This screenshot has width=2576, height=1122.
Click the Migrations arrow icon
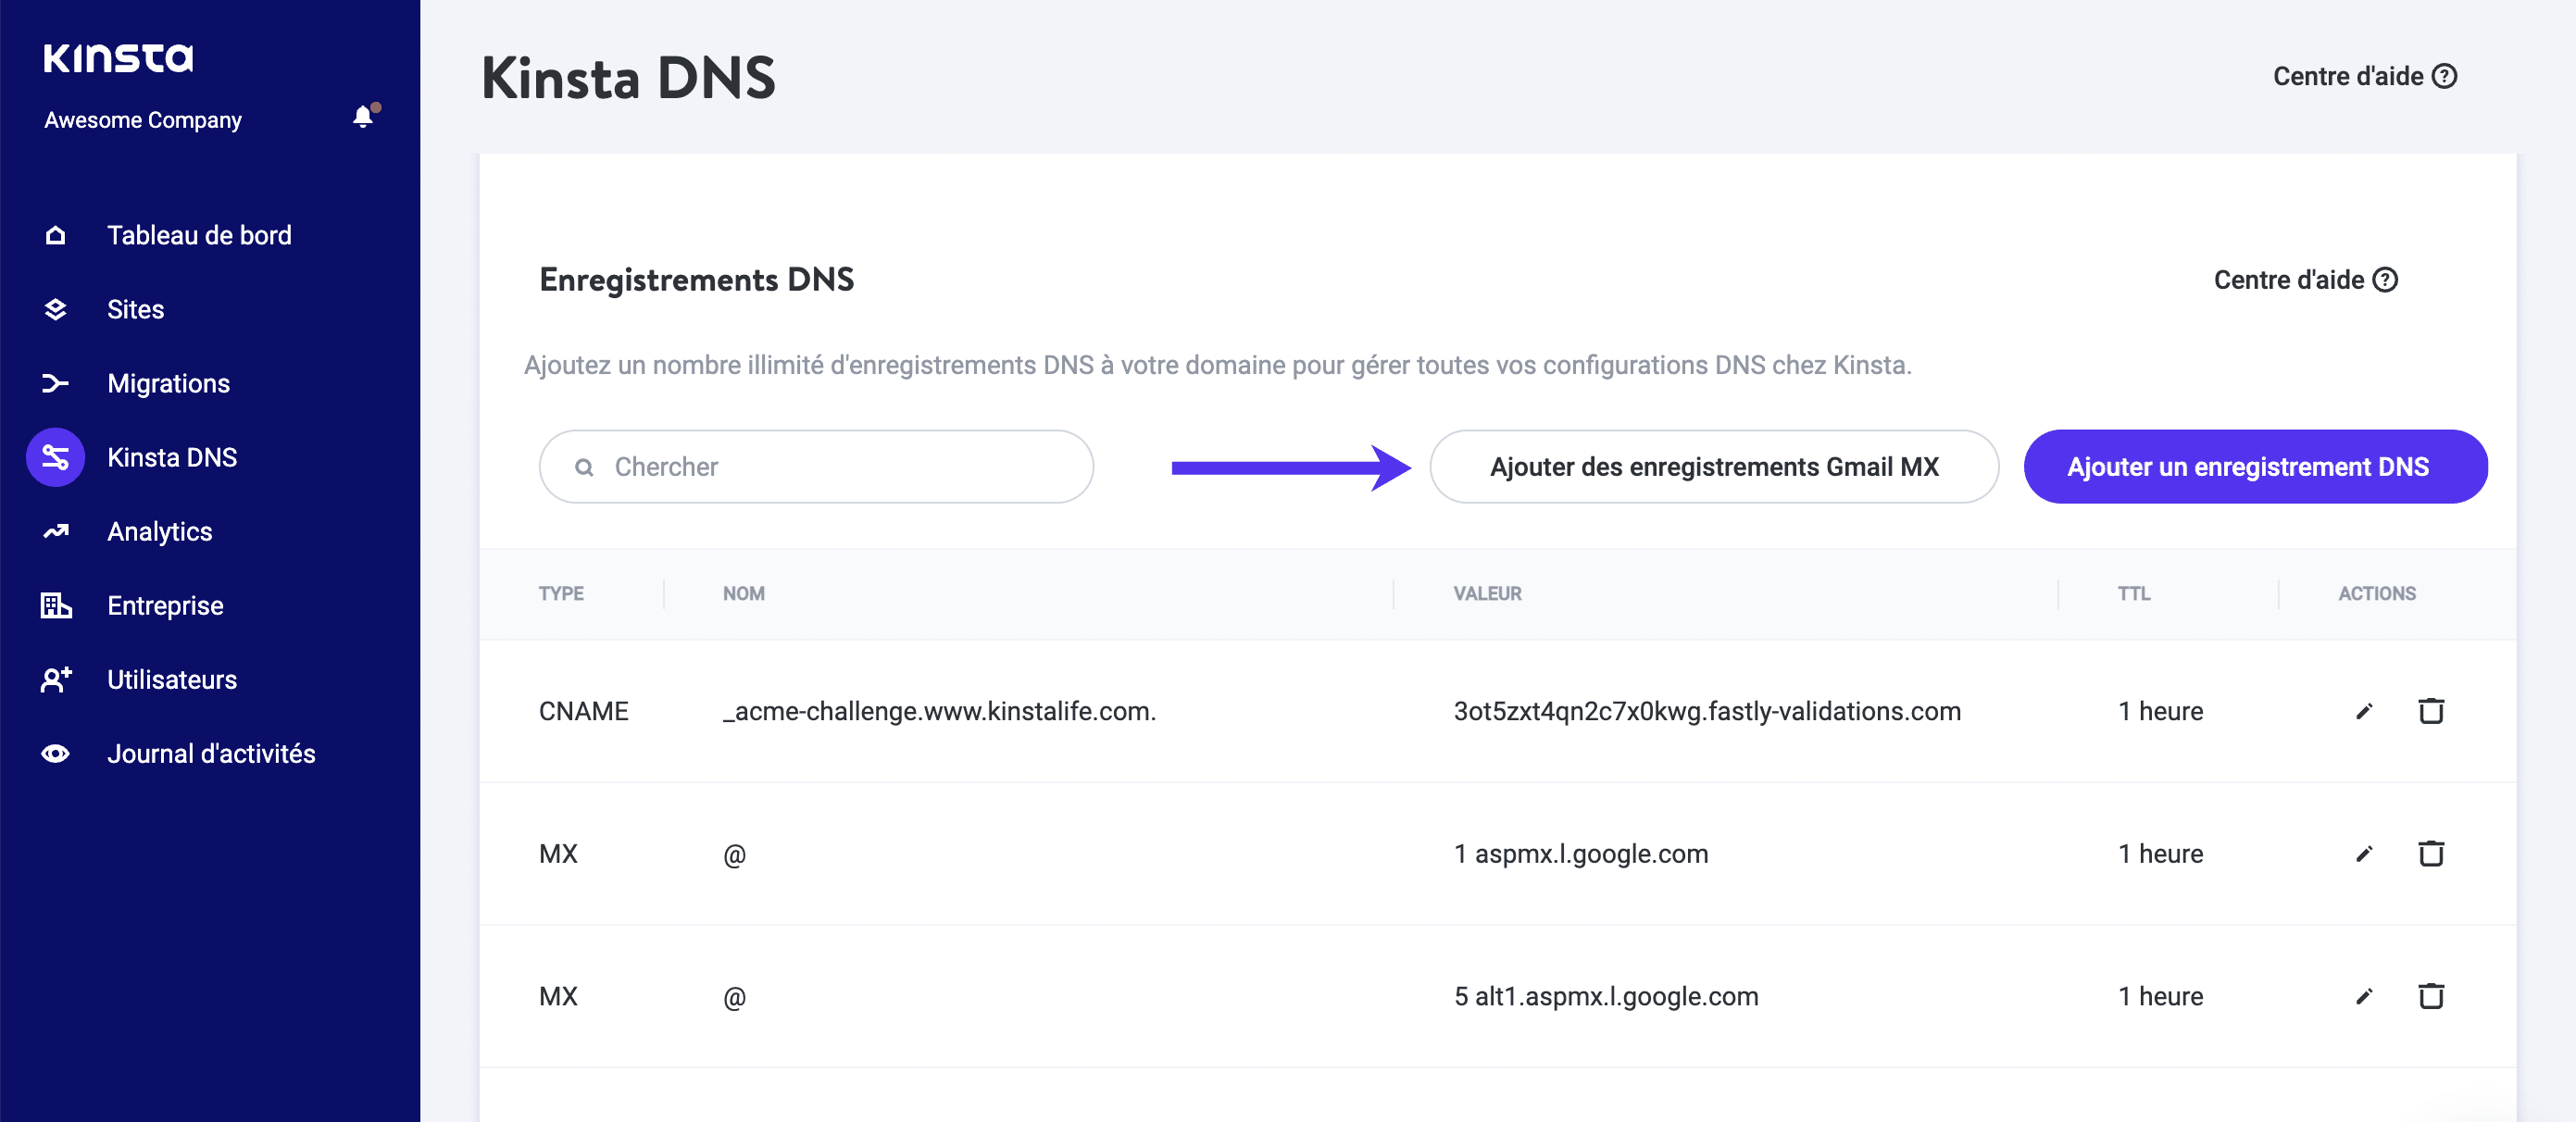[x=56, y=383]
